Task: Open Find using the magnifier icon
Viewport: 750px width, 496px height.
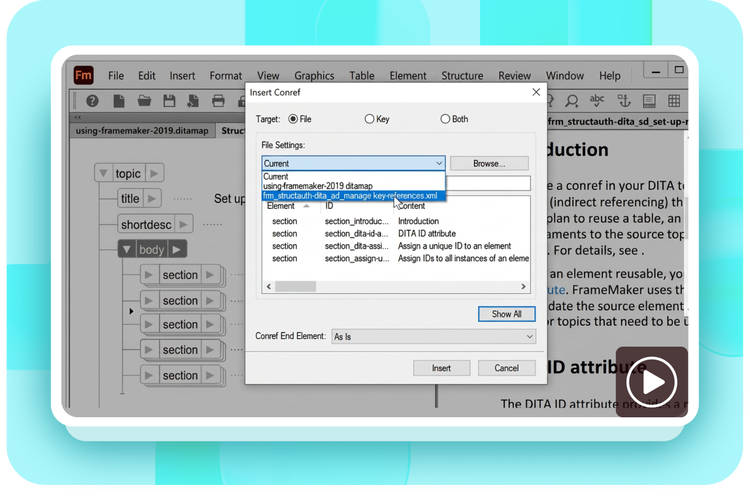Action: (x=572, y=101)
